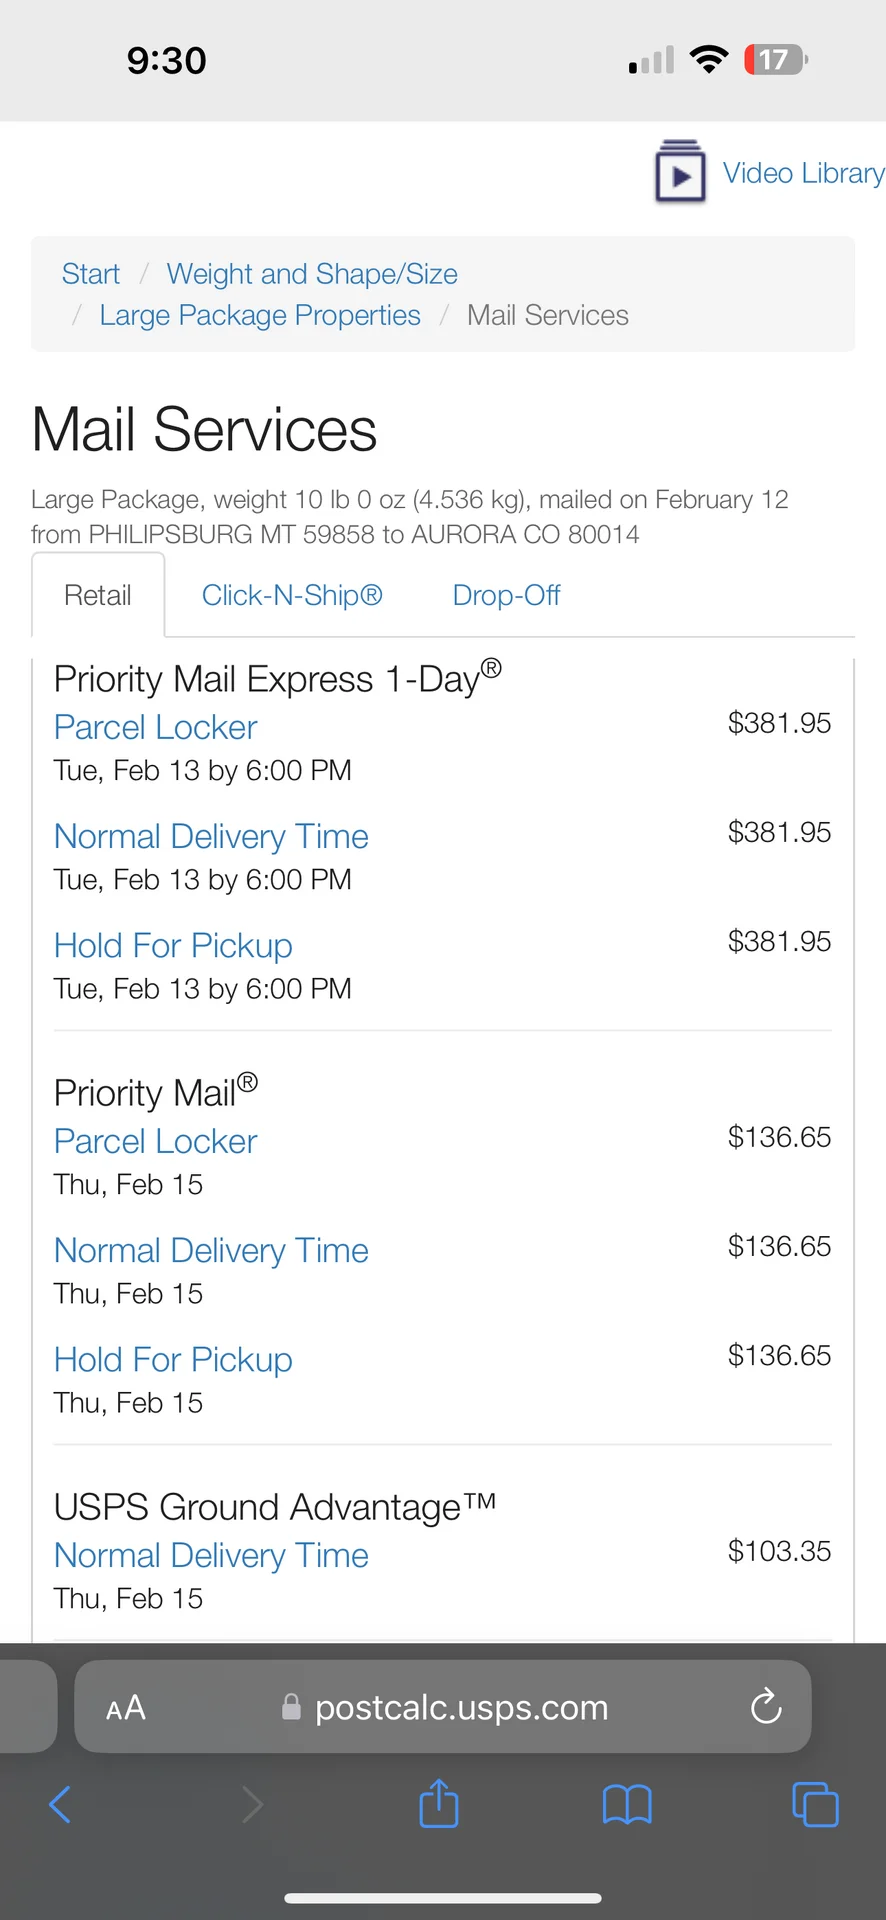Switch to the Click-N-Ship tab
886x1920 pixels.
292,596
